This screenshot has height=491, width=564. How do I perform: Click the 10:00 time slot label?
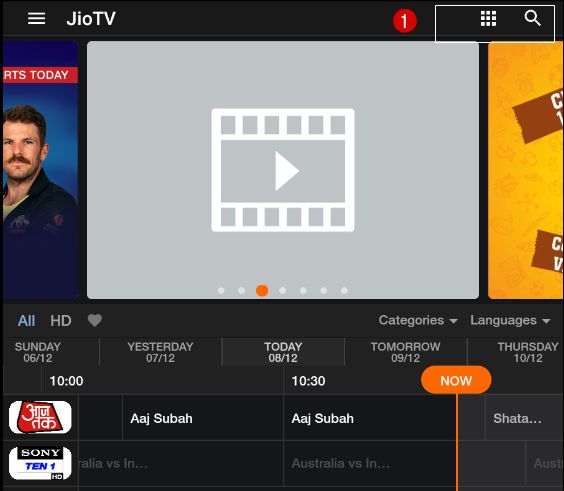click(x=67, y=381)
